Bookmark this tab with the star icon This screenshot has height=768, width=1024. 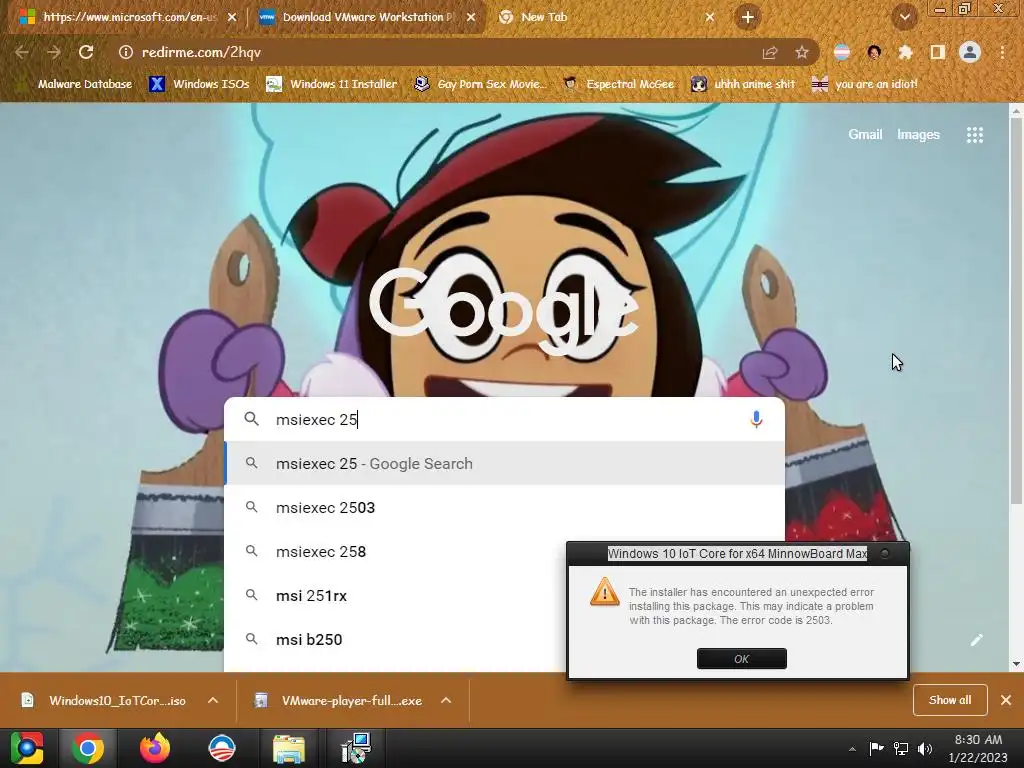802,52
